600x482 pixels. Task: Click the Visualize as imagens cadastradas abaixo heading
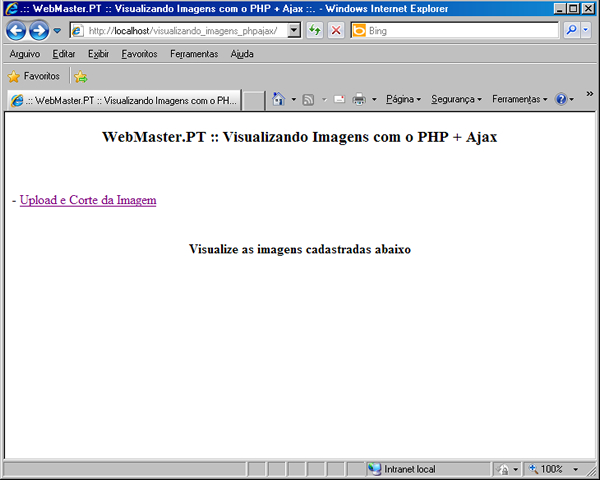click(300, 249)
